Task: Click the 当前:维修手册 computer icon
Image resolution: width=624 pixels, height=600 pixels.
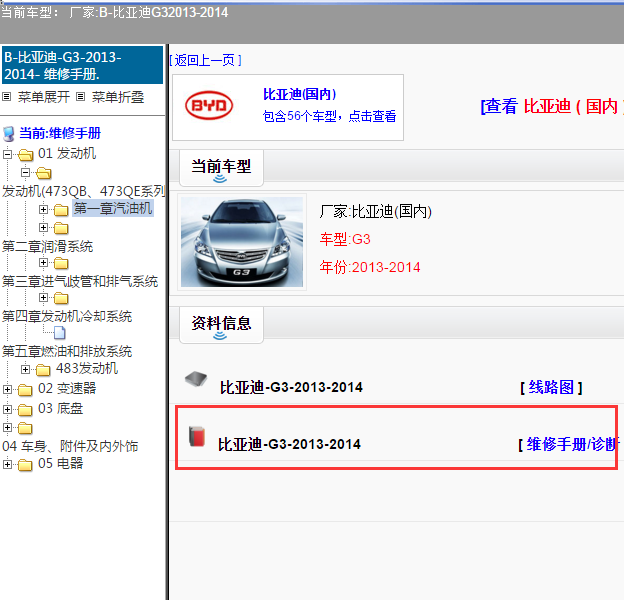Action: (9, 134)
